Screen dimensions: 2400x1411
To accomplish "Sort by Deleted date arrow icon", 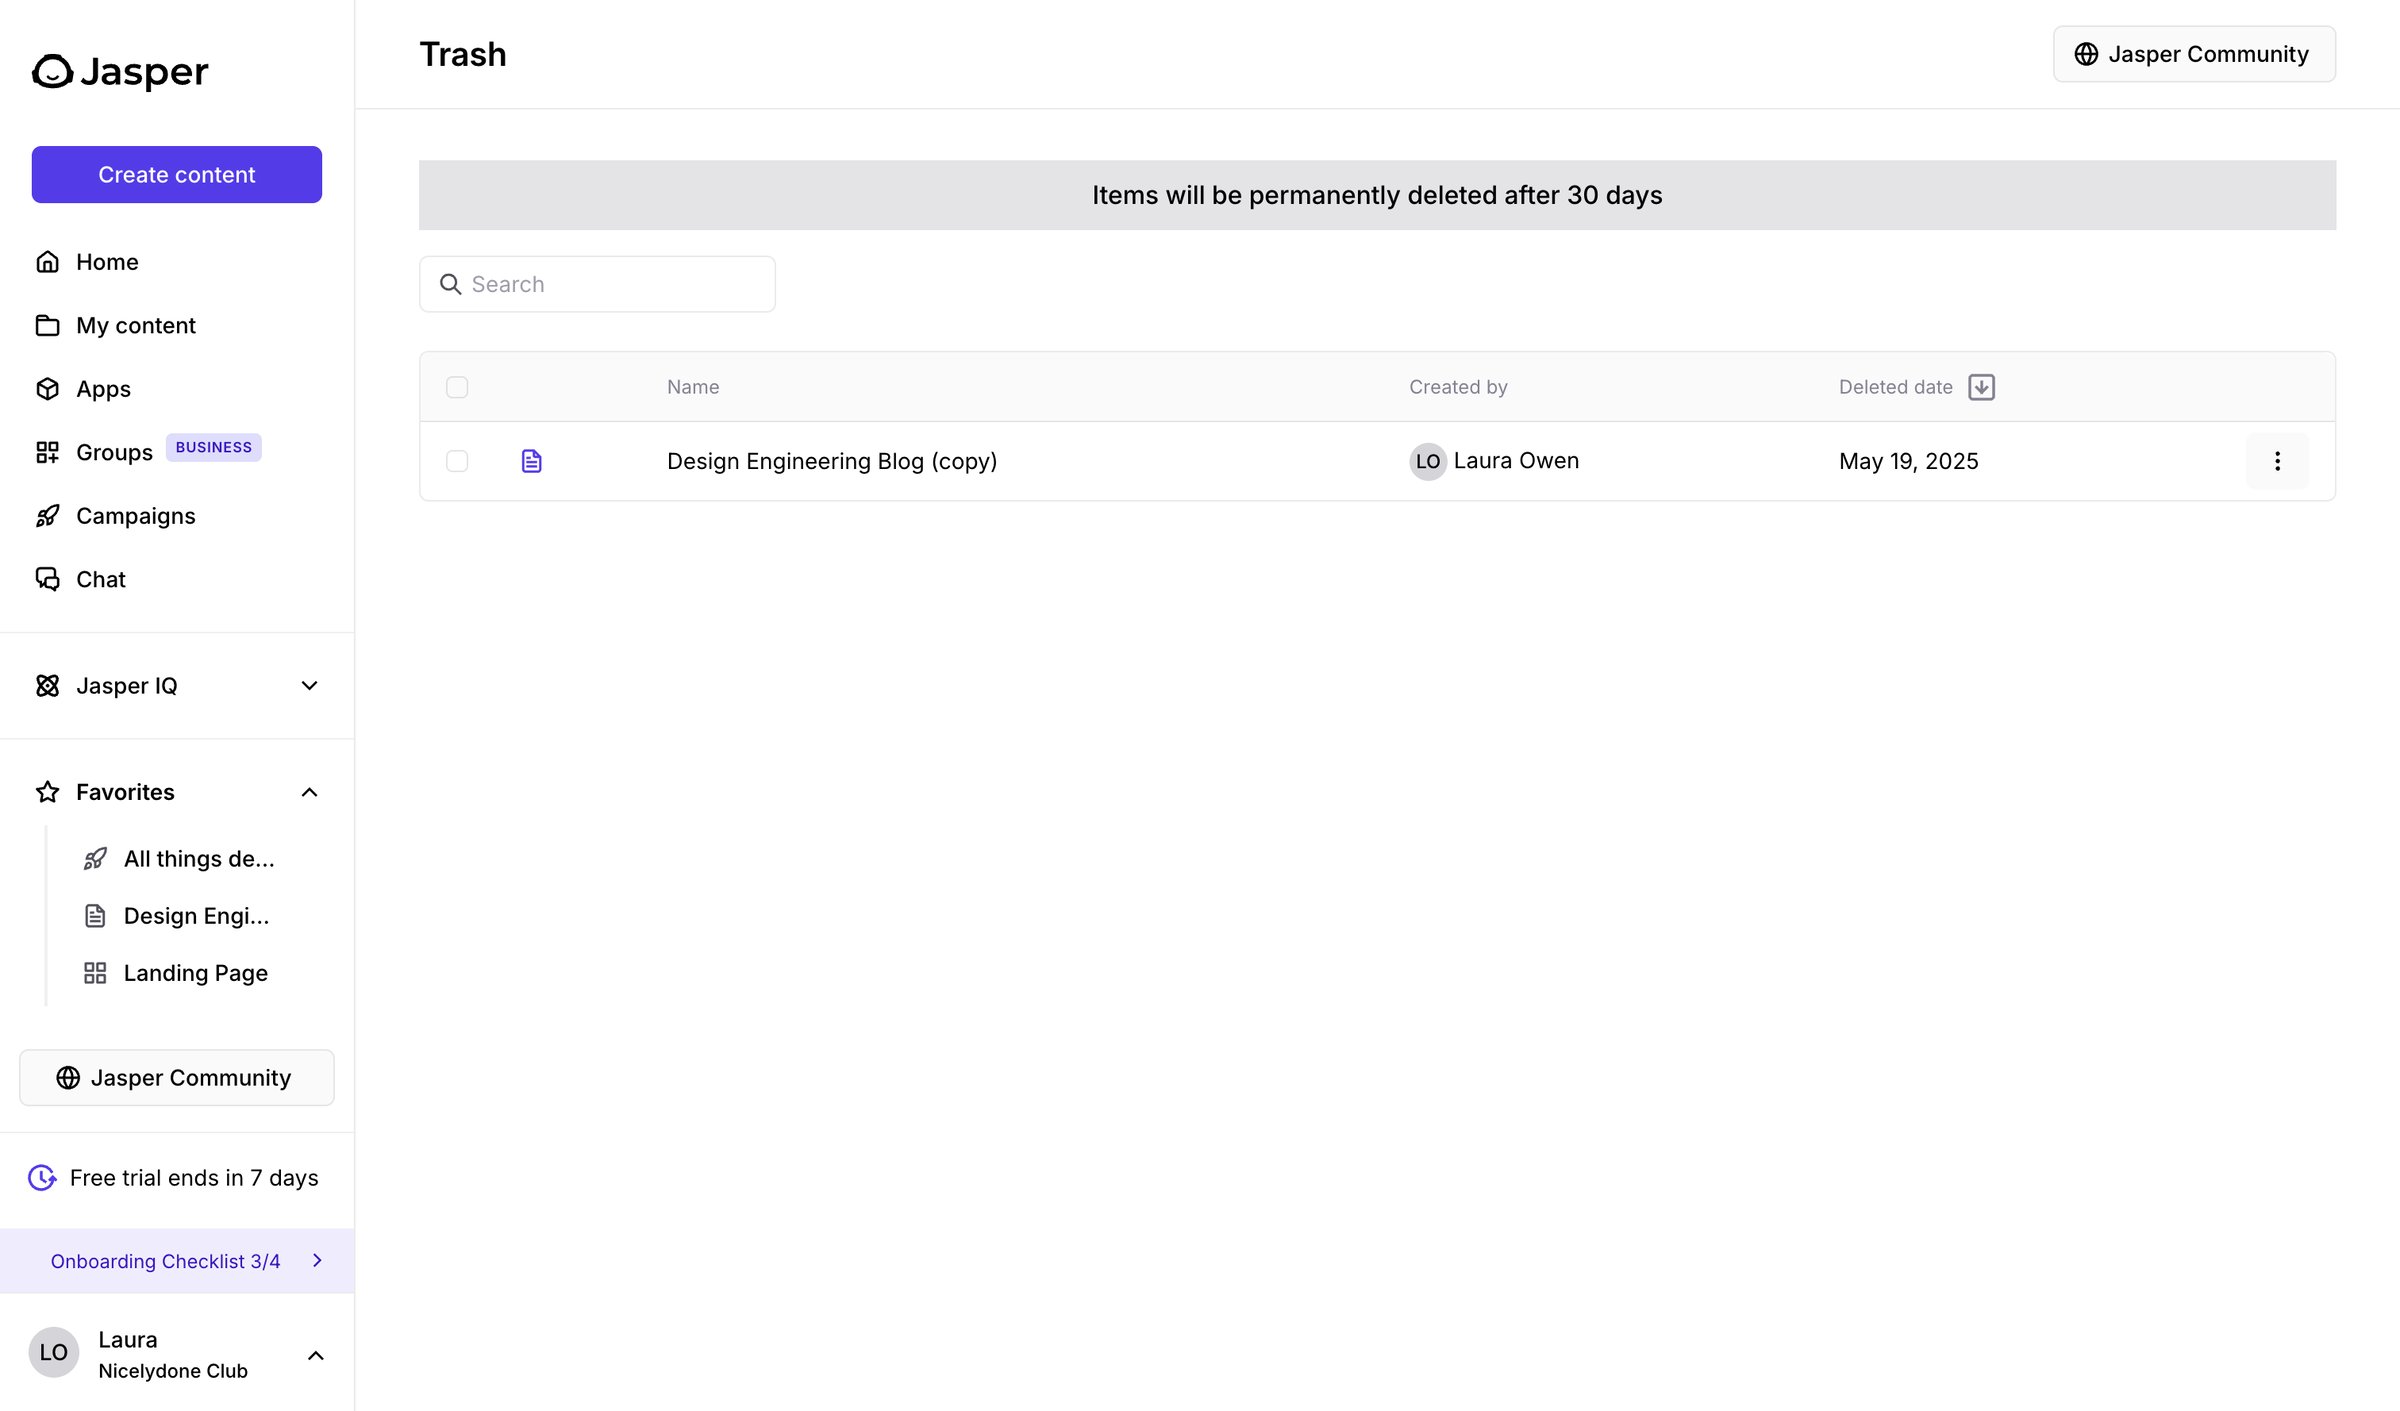I will 1981,387.
